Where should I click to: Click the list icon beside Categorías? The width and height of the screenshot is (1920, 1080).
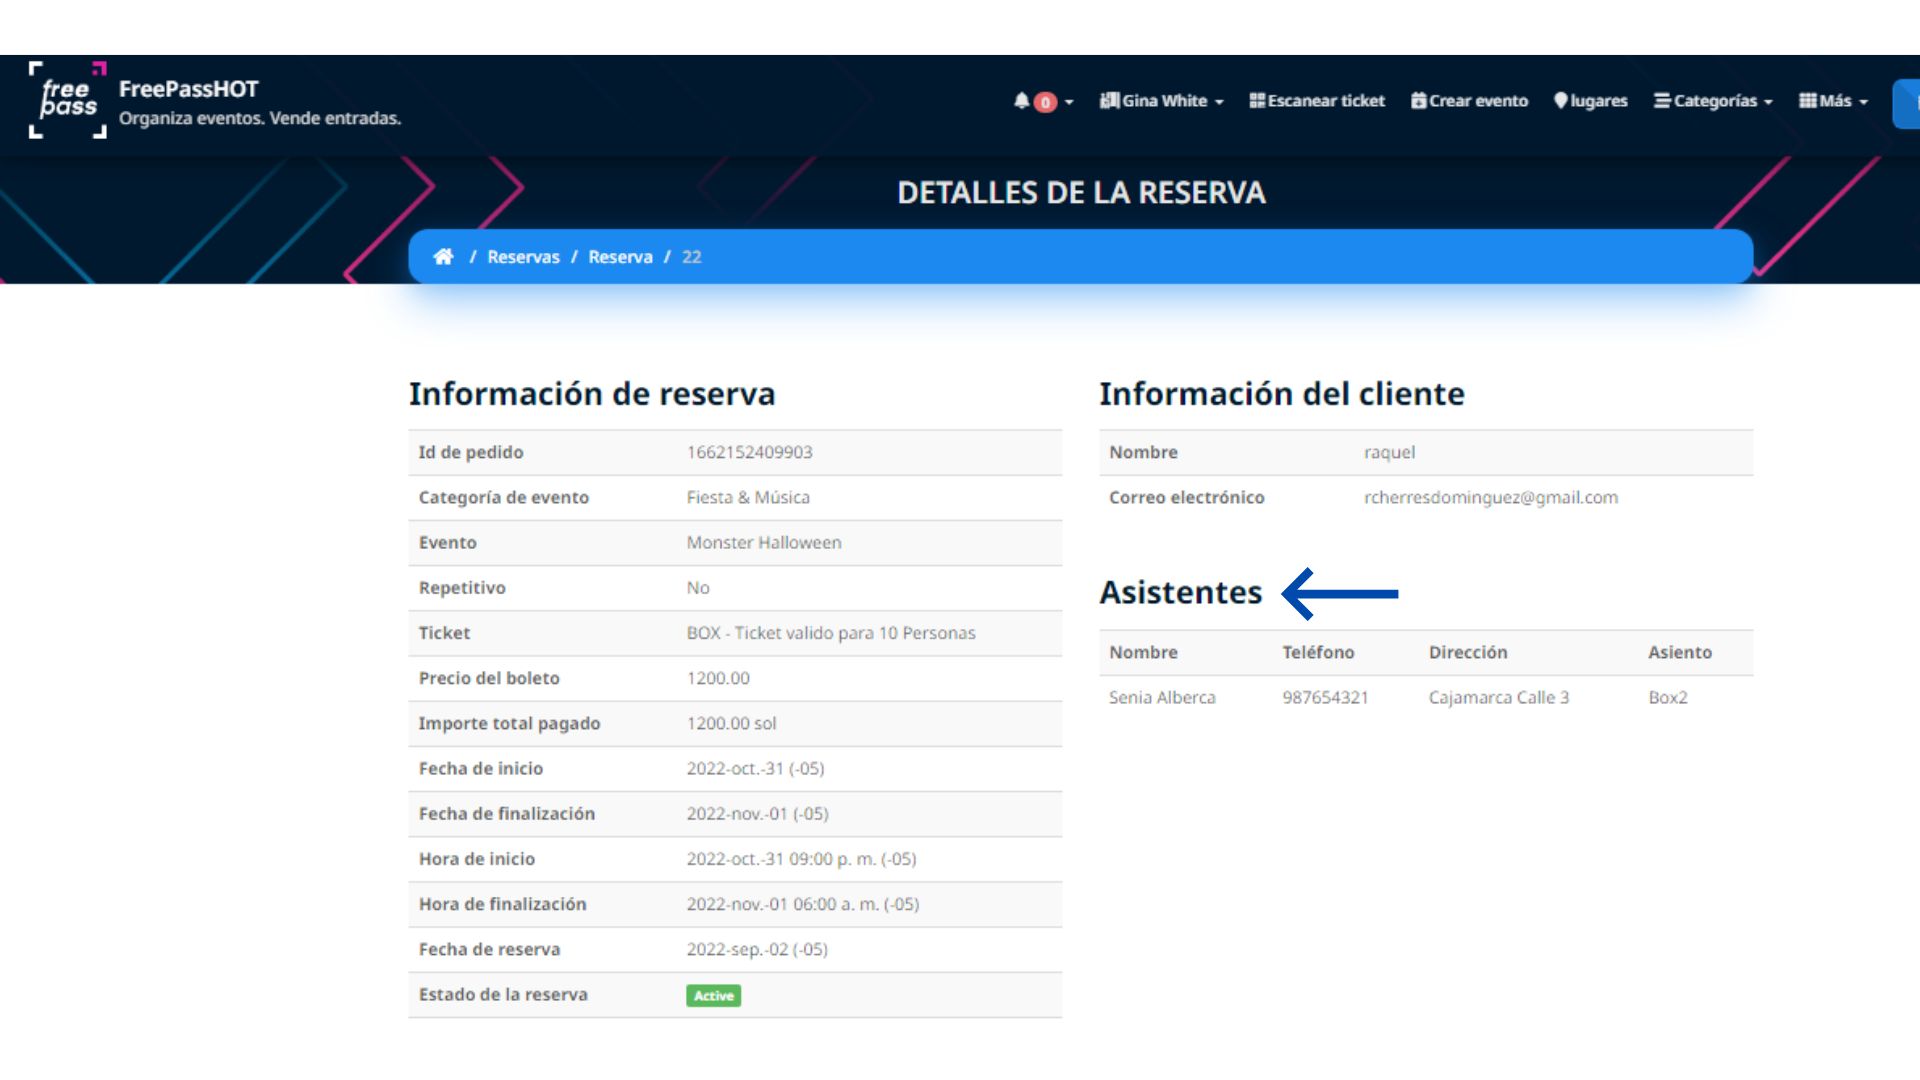point(1662,100)
